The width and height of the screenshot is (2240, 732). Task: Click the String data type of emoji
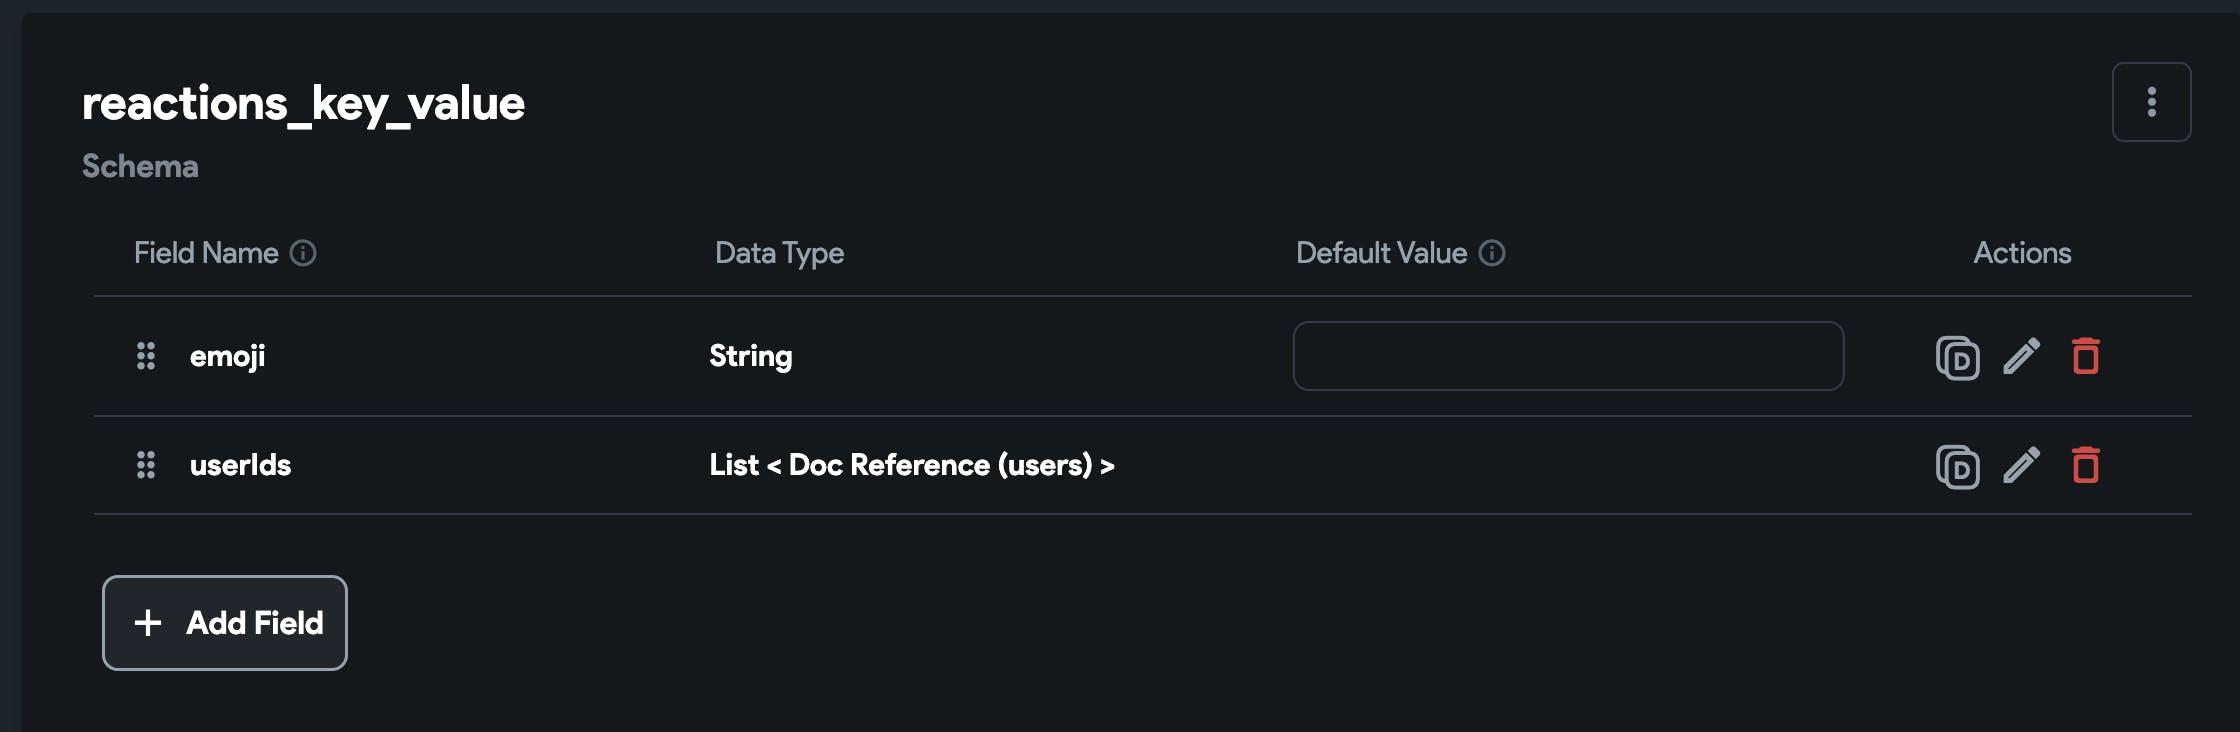[x=751, y=356]
